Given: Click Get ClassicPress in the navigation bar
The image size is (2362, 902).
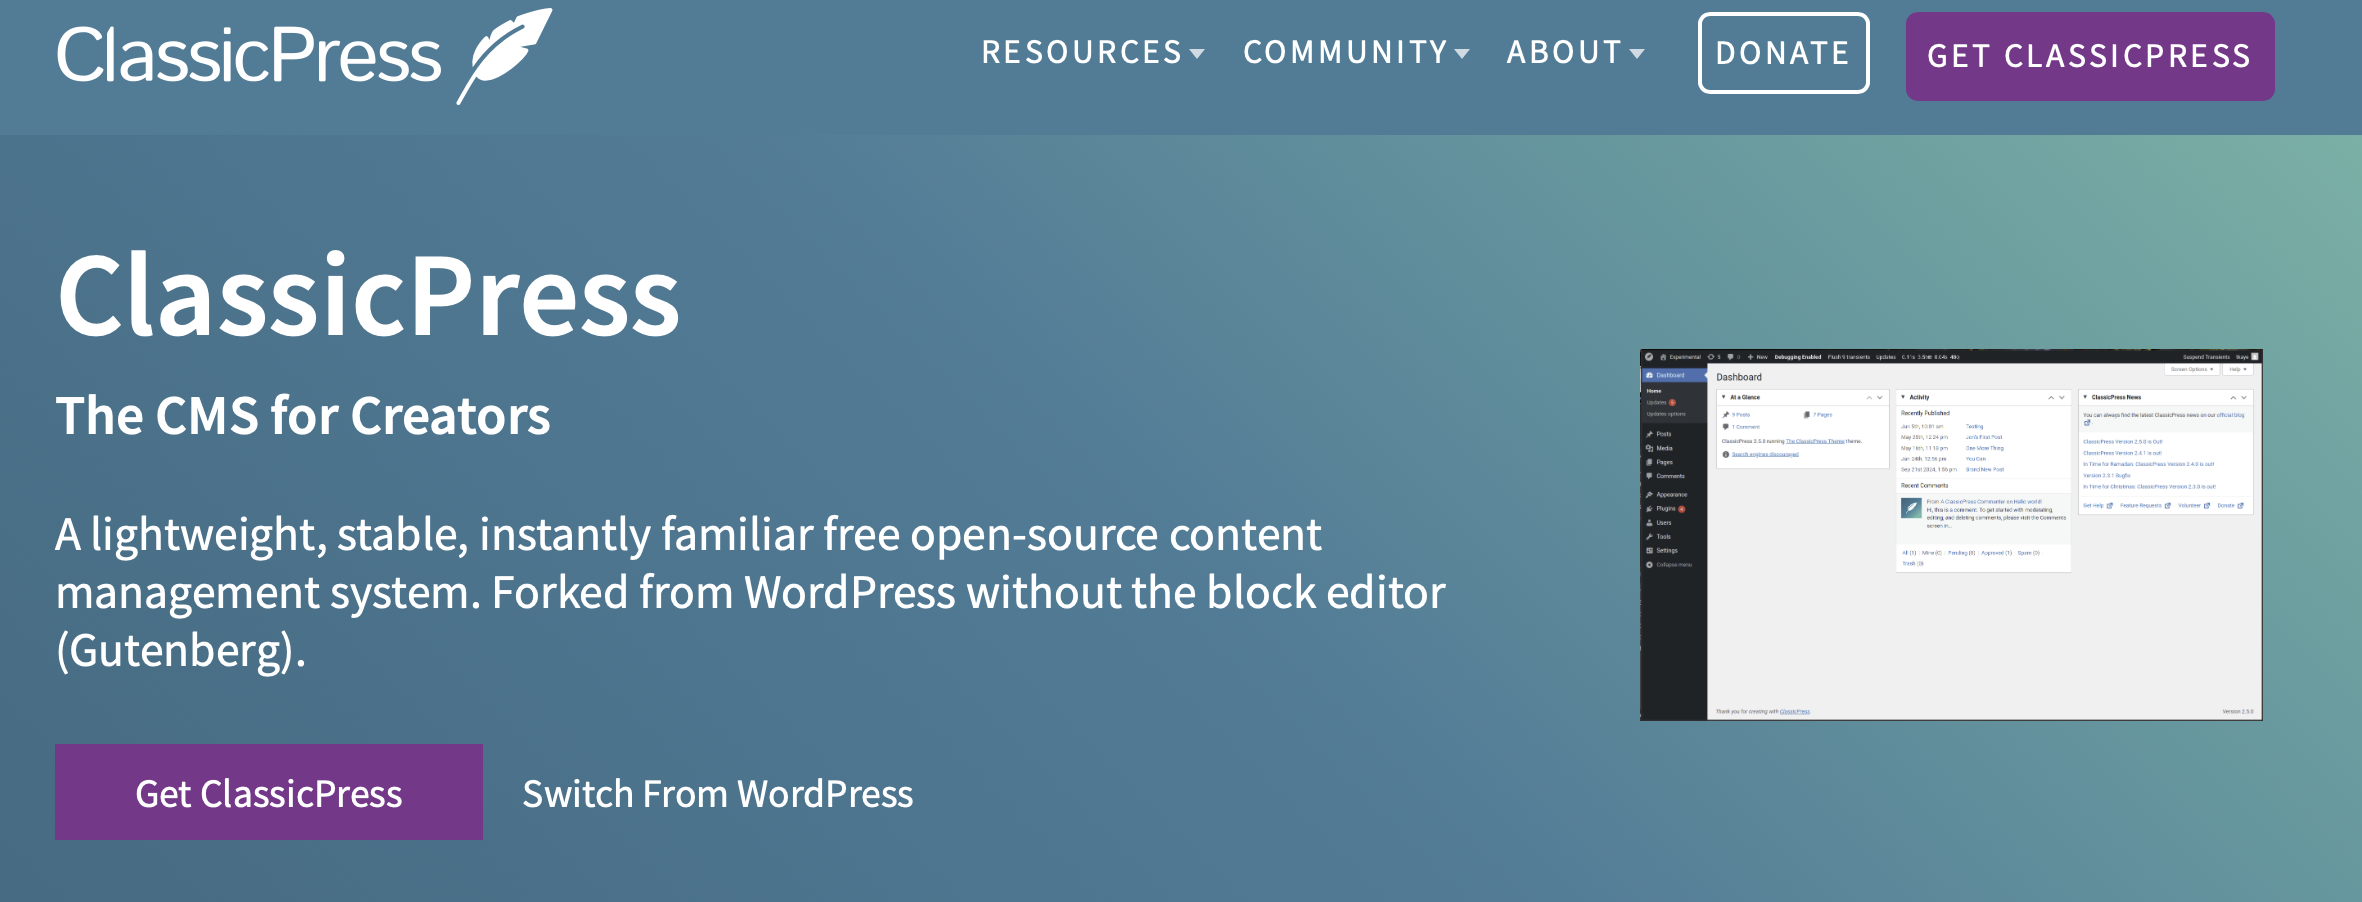Looking at the screenshot, I should 2090,56.
